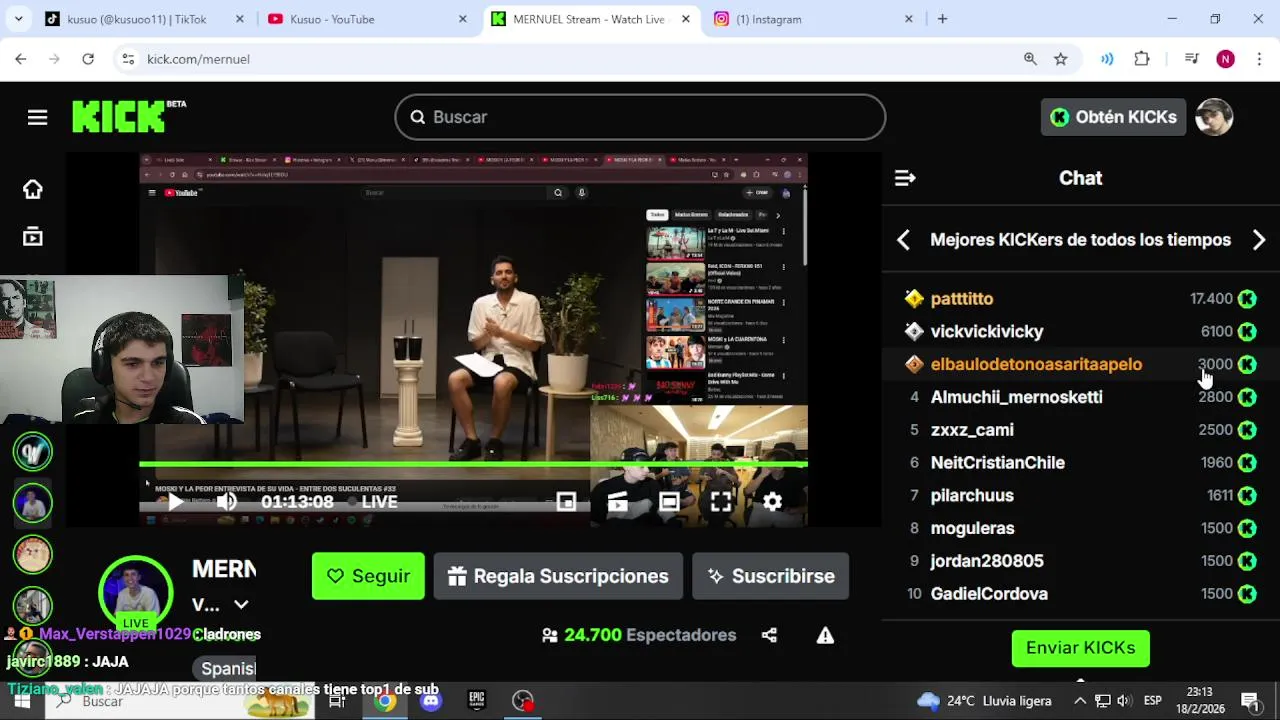Image resolution: width=1280 pixels, height=720 pixels.
Task: Open the browse sidebar icon below home
Action: [33, 237]
